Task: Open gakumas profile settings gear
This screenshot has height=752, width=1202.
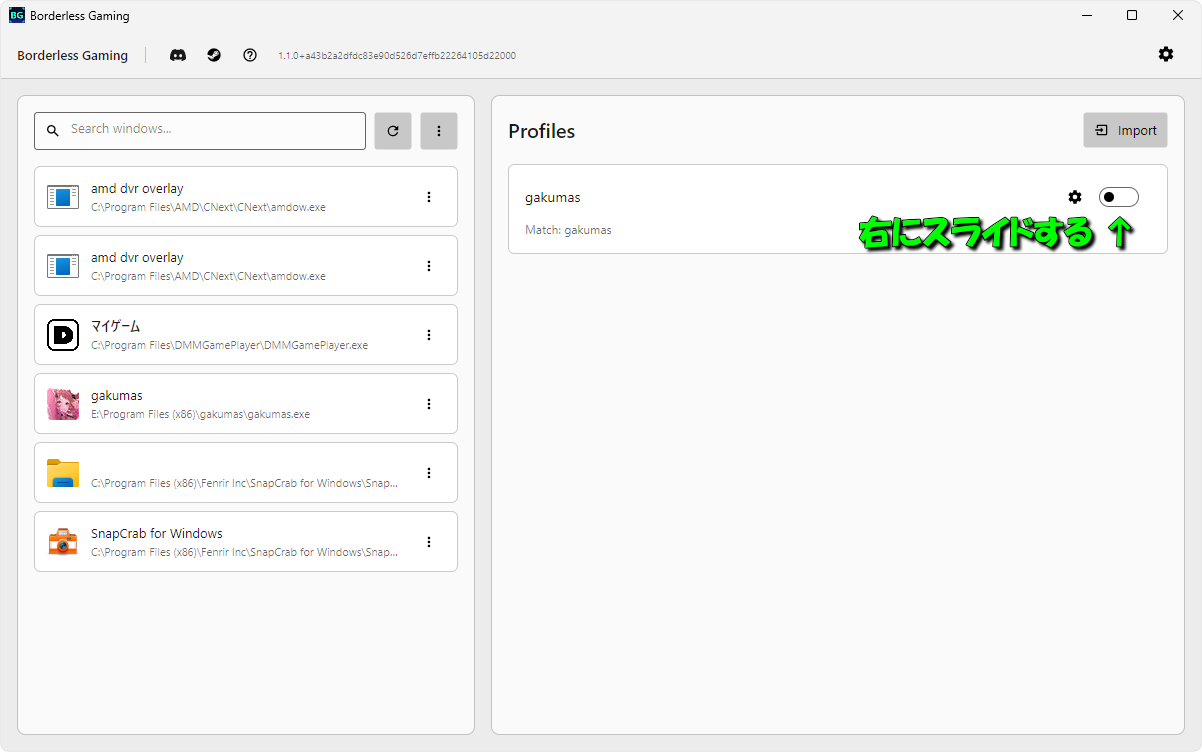Action: [x=1075, y=197]
